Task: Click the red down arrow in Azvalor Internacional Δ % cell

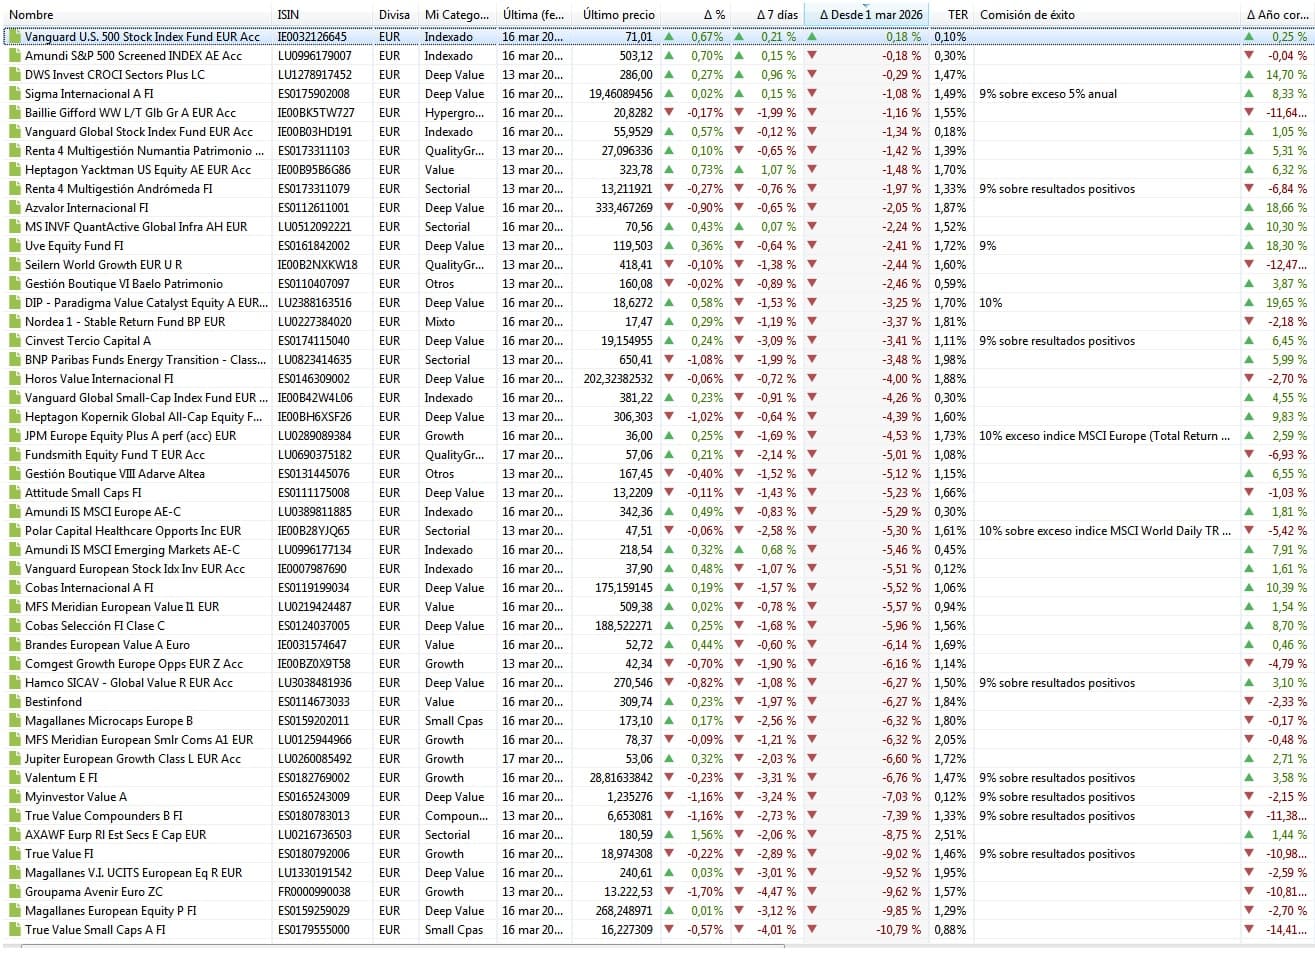Action: click(669, 208)
